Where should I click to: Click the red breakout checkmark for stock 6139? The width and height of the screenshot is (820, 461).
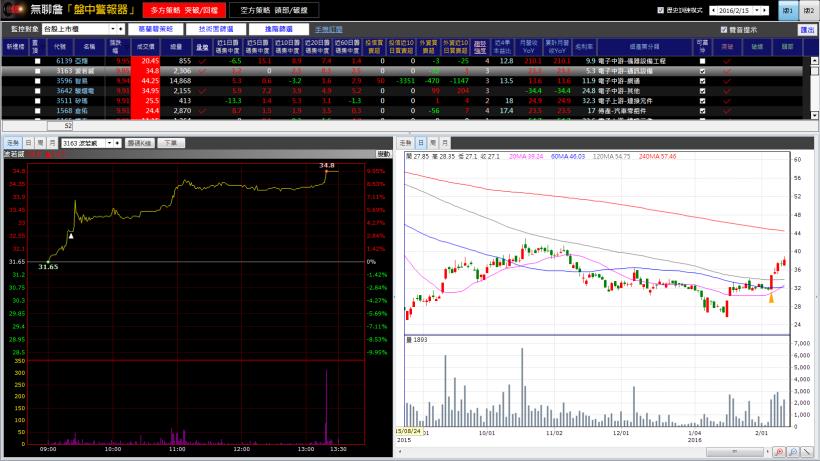727,61
